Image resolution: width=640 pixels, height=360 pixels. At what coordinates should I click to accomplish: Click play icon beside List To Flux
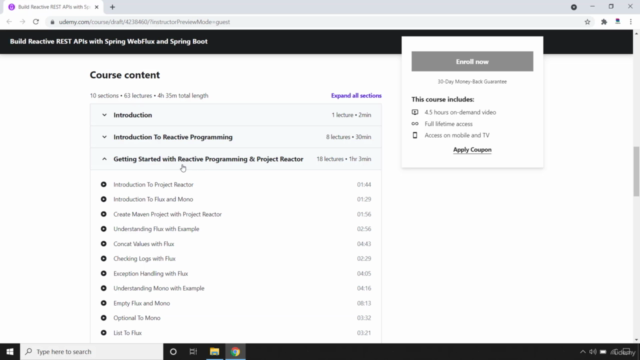point(104,333)
